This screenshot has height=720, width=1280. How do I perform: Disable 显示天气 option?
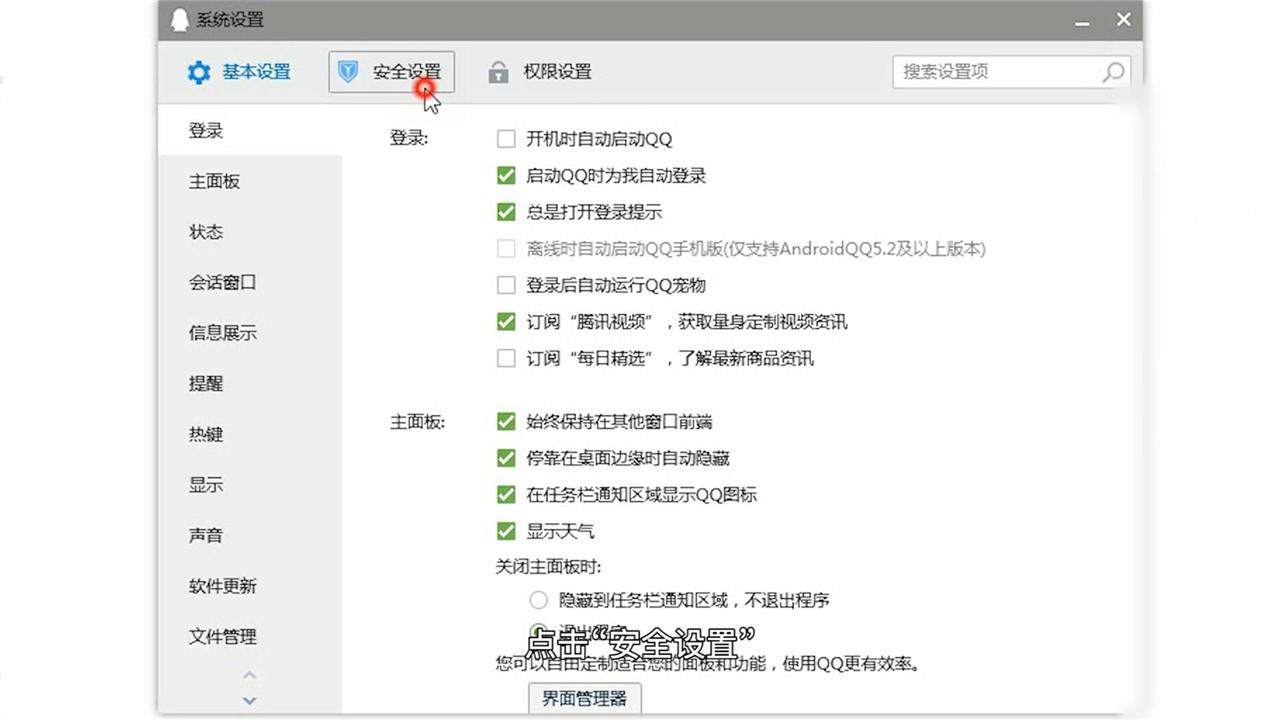[x=506, y=530]
